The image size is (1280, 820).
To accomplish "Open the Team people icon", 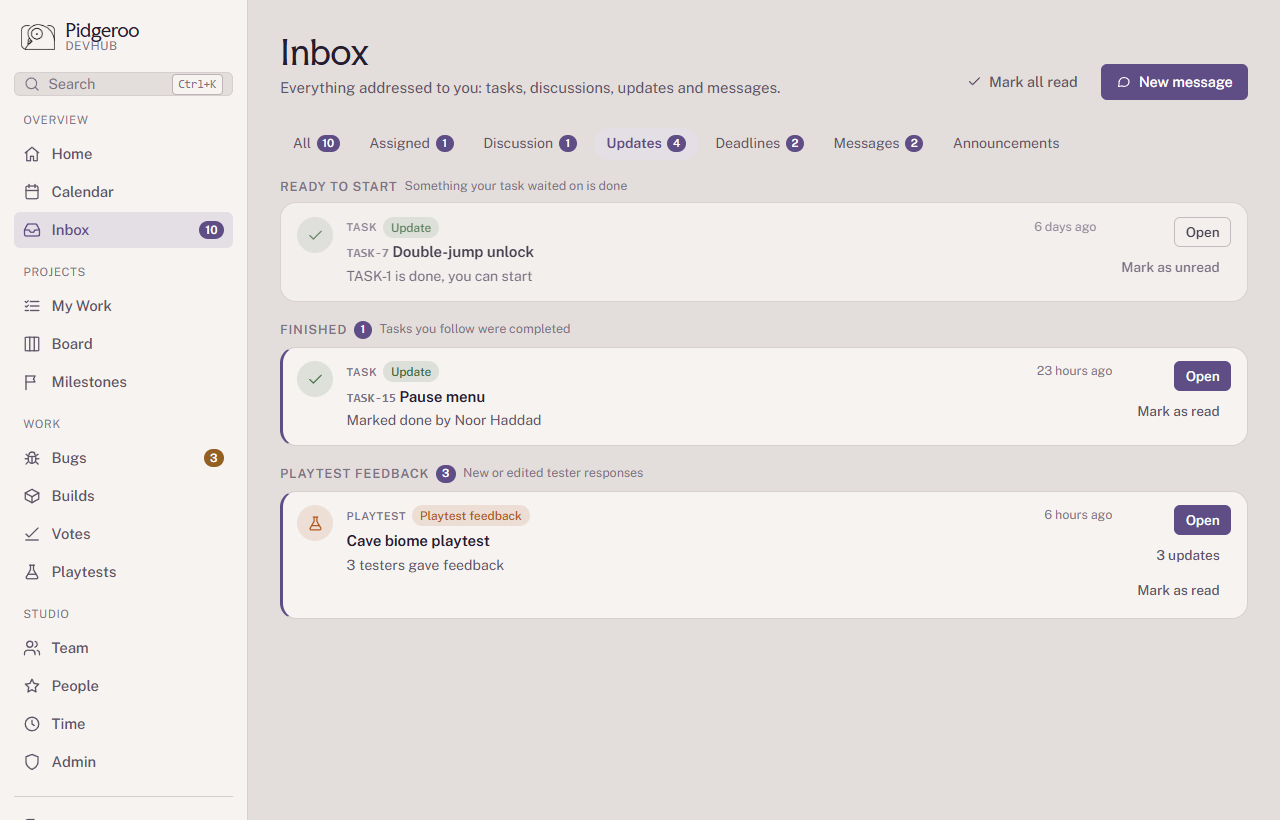I will tap(33, 648).
